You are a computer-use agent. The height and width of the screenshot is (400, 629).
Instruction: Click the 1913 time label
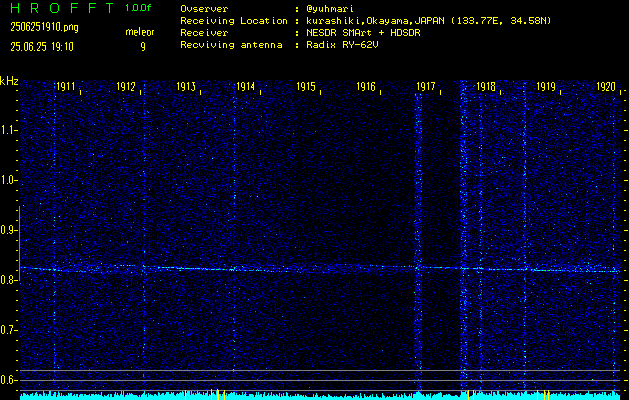point(186,87)
